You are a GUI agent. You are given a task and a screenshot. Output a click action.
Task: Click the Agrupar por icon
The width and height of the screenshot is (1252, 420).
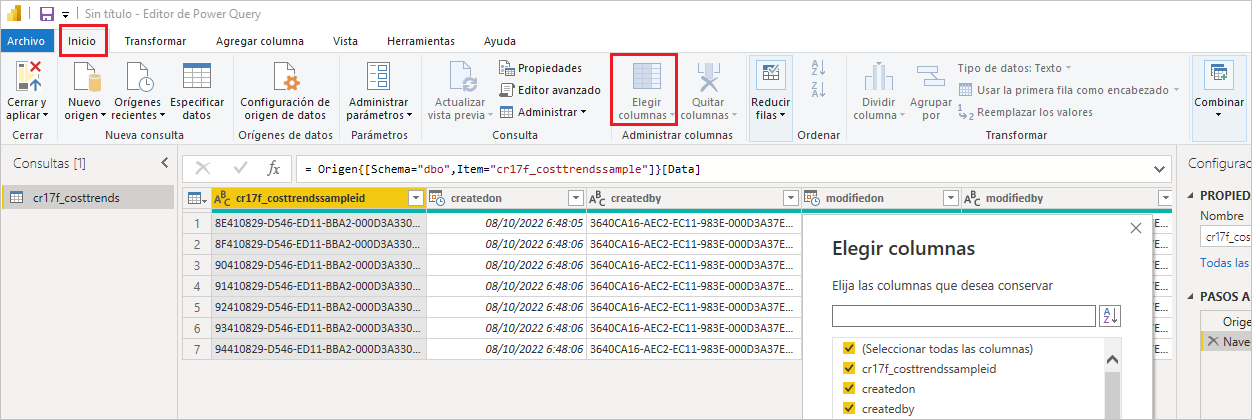click(x=930, y=77)
